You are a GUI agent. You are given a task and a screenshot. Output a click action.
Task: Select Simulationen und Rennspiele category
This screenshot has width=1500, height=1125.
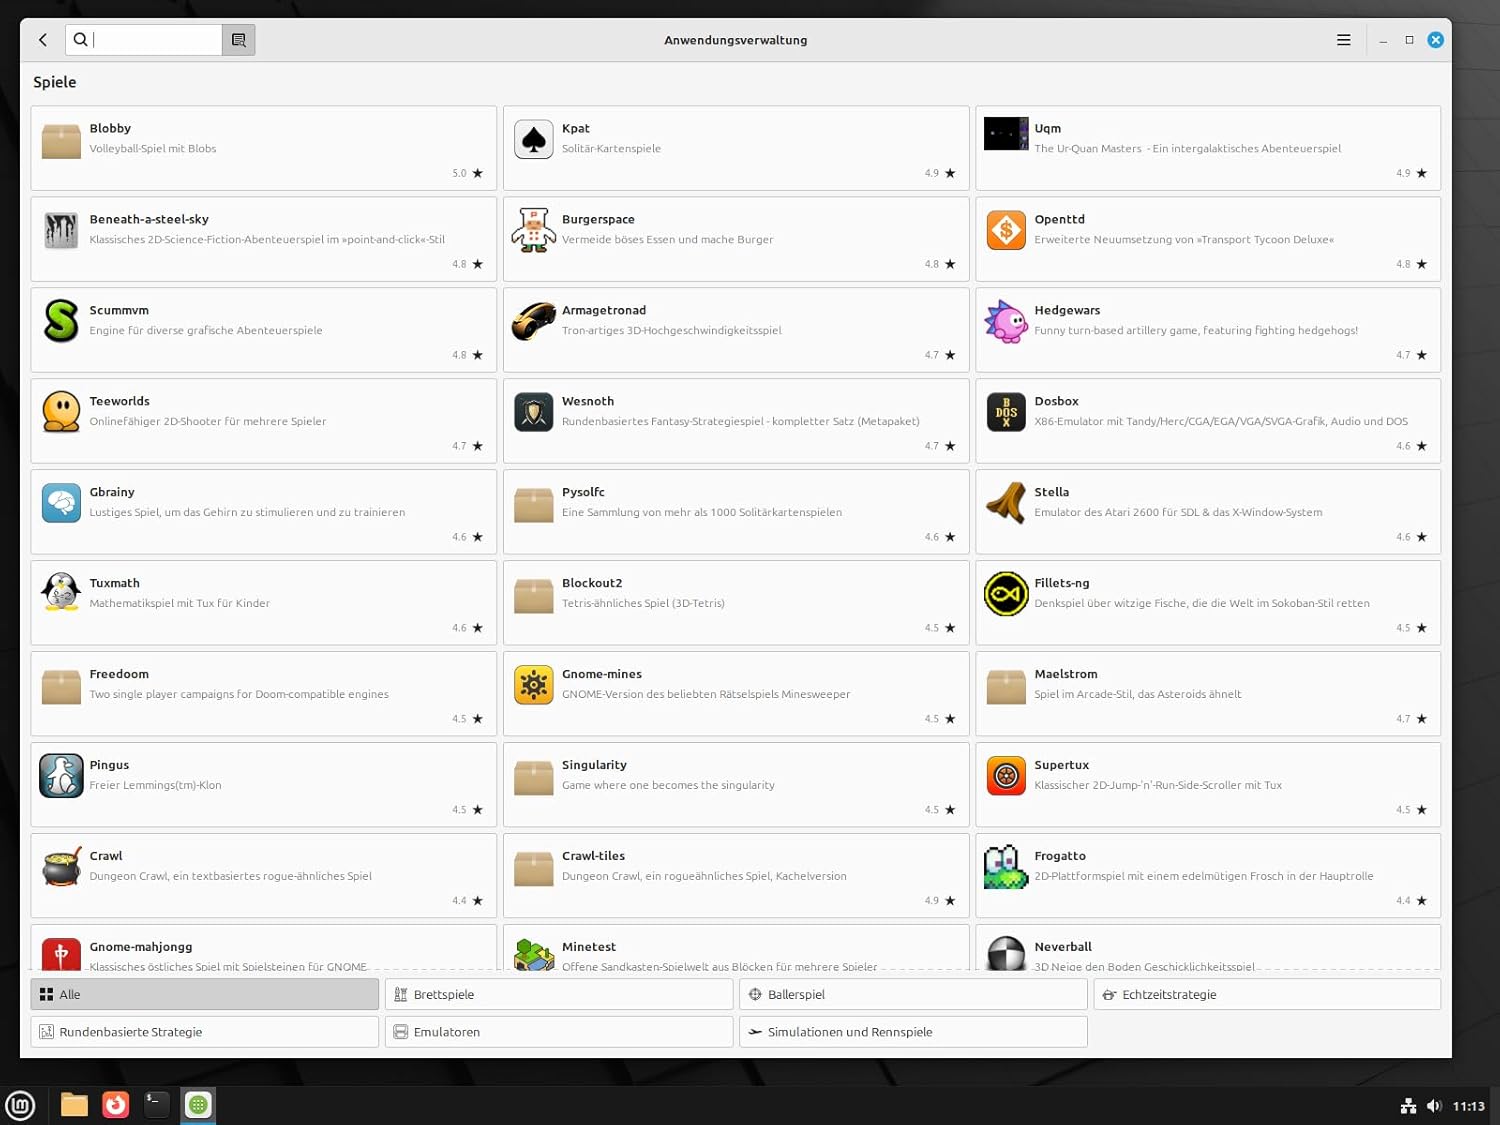pos(913,1032)
